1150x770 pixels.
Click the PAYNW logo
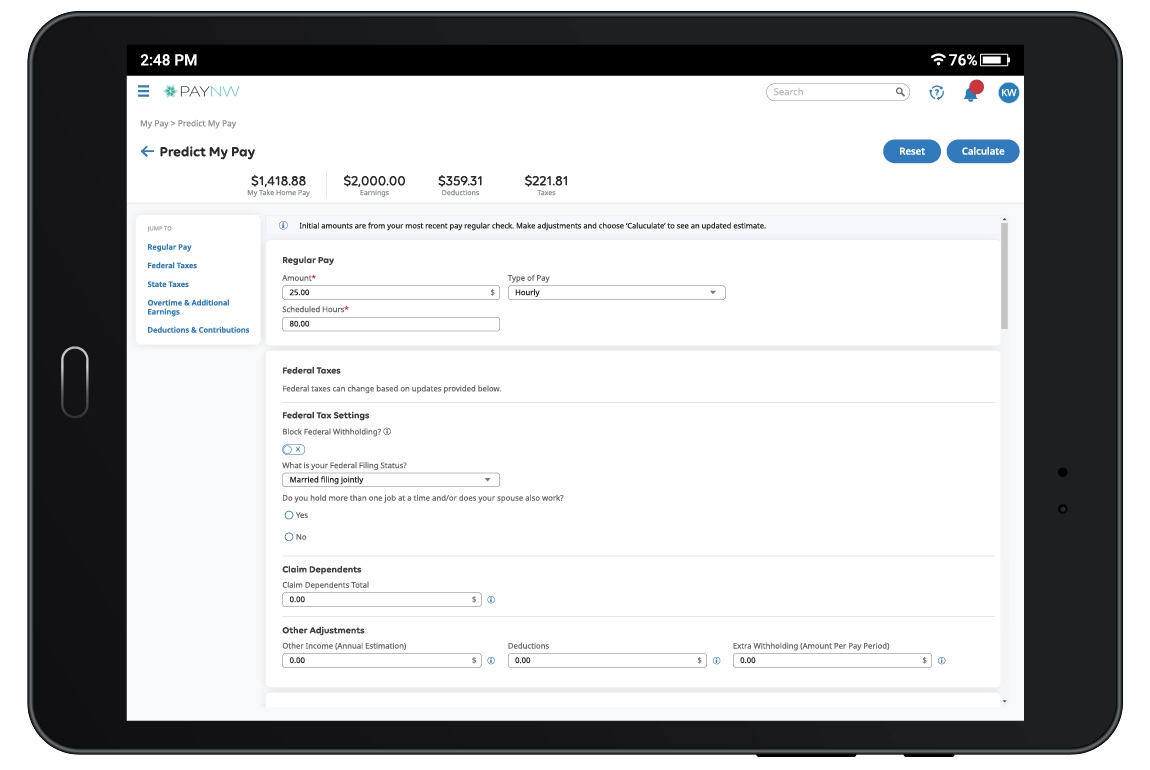pos(203,91)
